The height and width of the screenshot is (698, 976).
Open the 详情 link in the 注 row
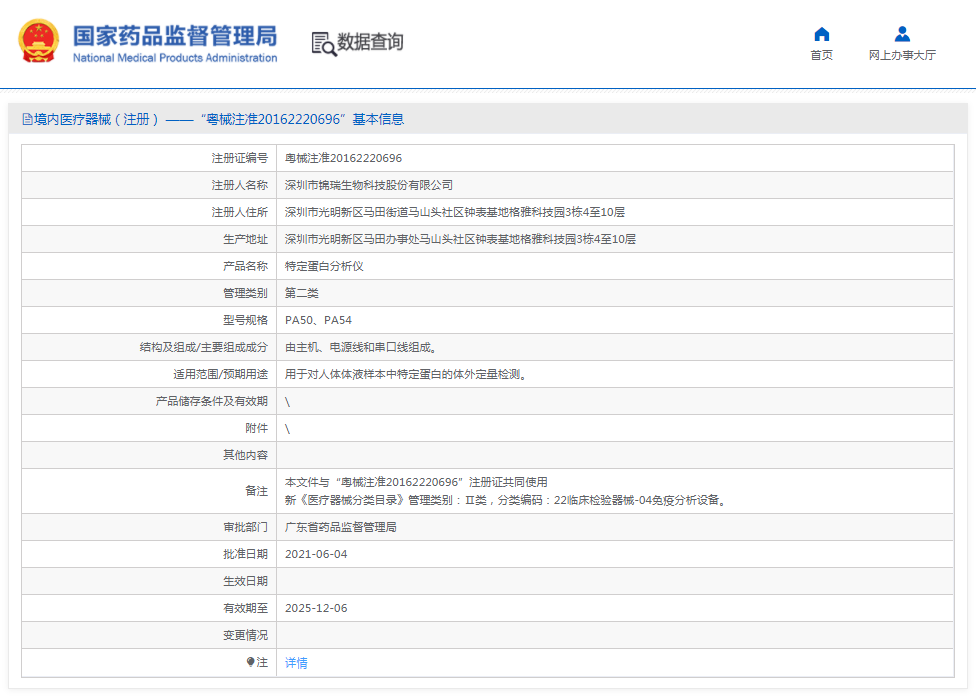[296, 663]
